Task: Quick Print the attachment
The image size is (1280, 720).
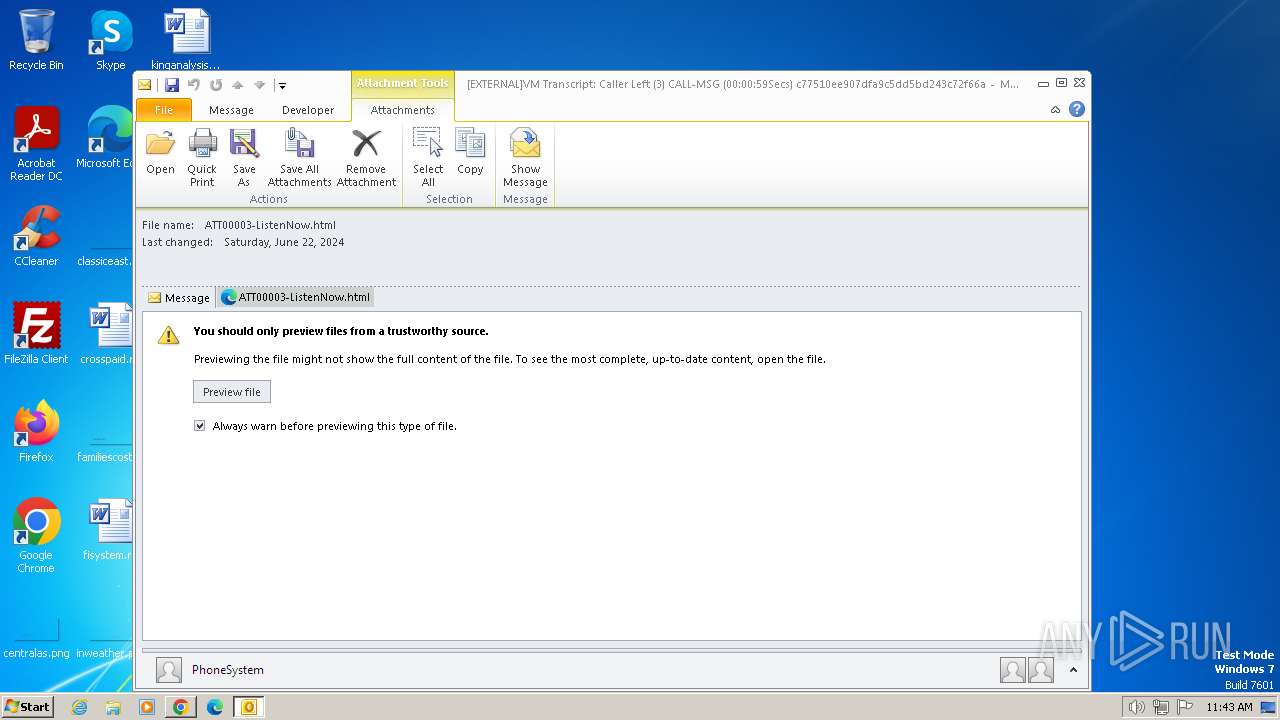Action: tap(202, 158)
